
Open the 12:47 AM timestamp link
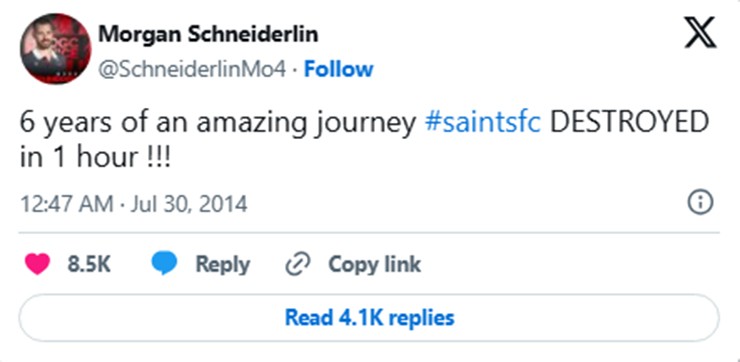click(67, 204)
